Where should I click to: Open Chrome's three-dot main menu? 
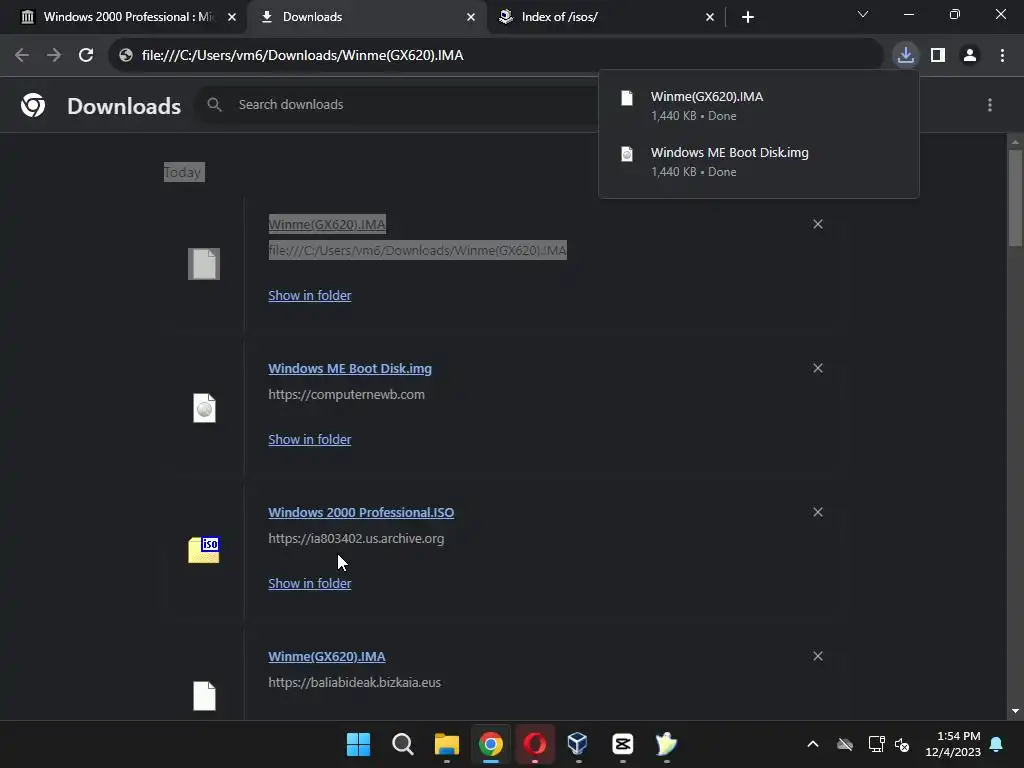point(1002,56)
